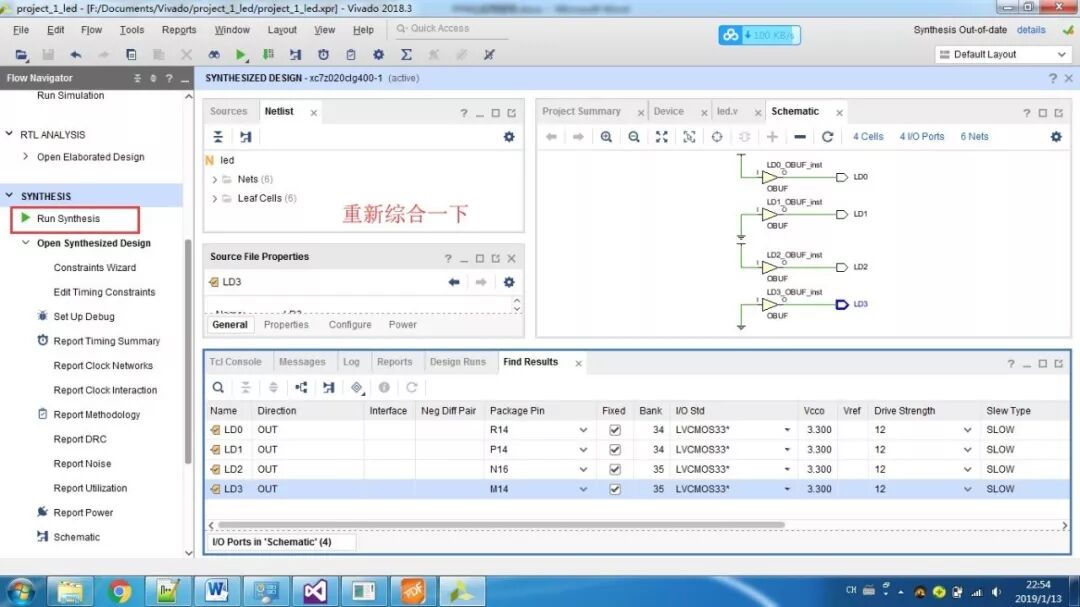Open Package Pin dropdown for LD0 (R14)
This screenshot has width=1080, height=607.
[x=583, y=430]
